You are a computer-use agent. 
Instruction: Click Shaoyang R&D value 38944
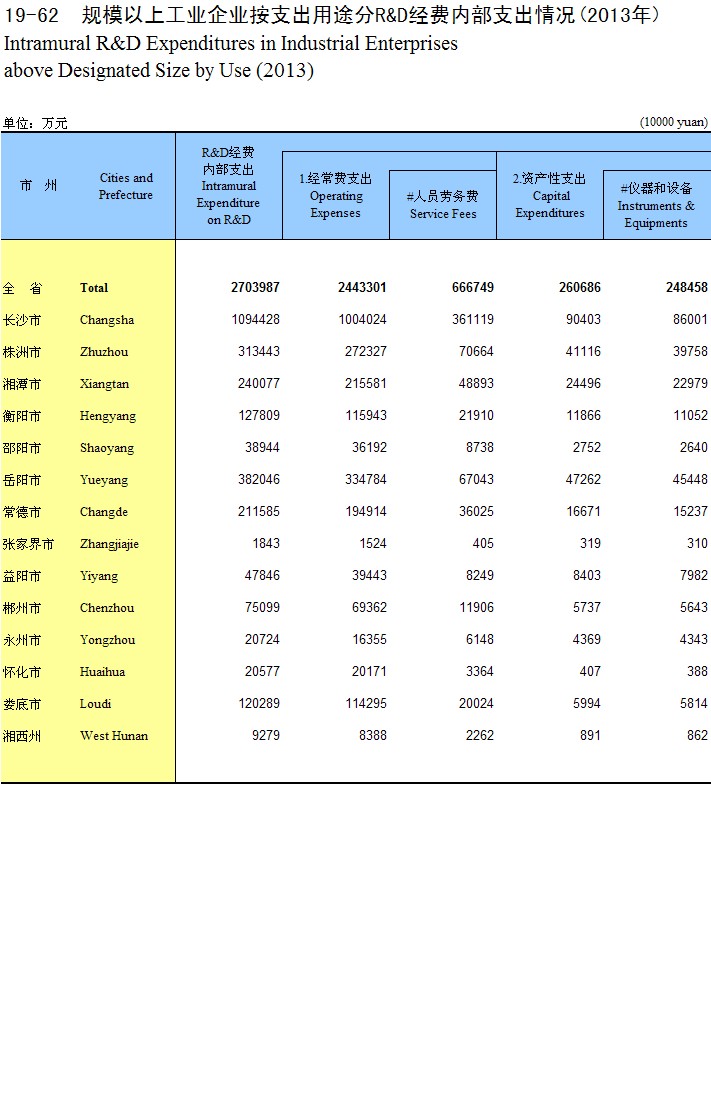point(263,447)
